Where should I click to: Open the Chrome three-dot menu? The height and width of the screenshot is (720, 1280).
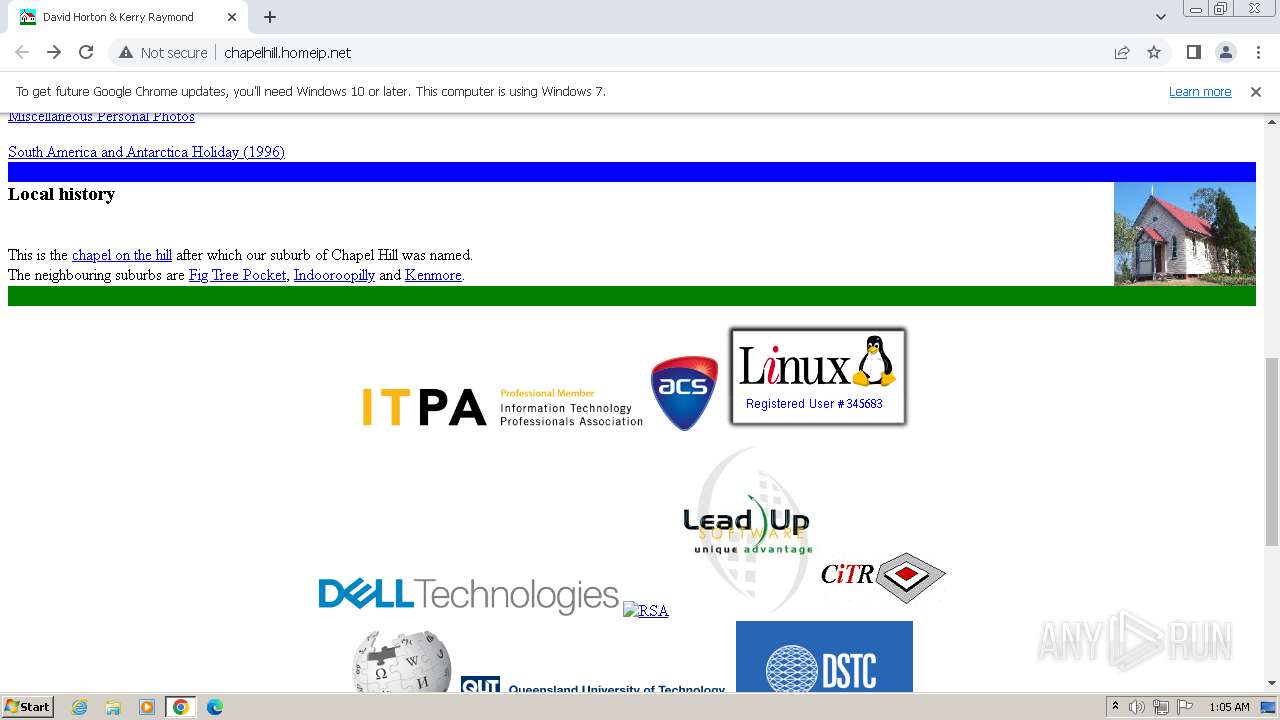click(x=1257, y=52)
